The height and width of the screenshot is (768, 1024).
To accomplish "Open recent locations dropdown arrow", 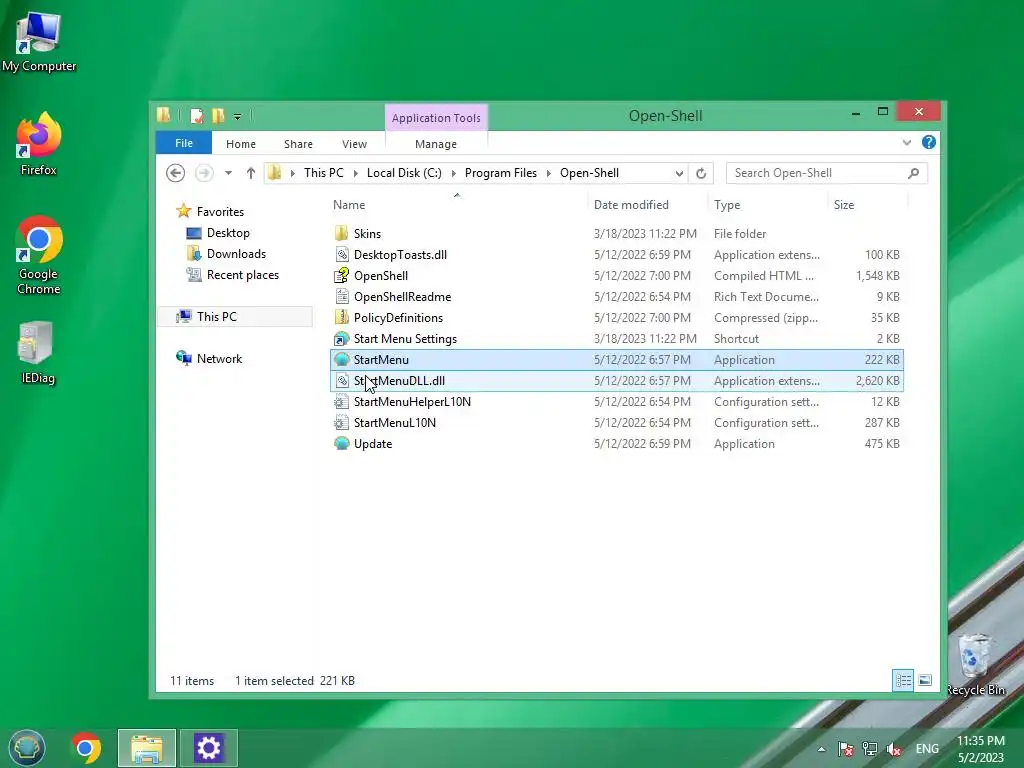I will (x=228, y=173).
